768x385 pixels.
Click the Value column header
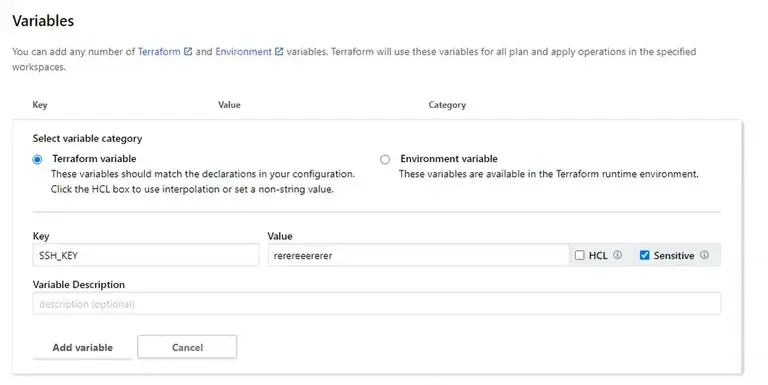click(229, 105)
